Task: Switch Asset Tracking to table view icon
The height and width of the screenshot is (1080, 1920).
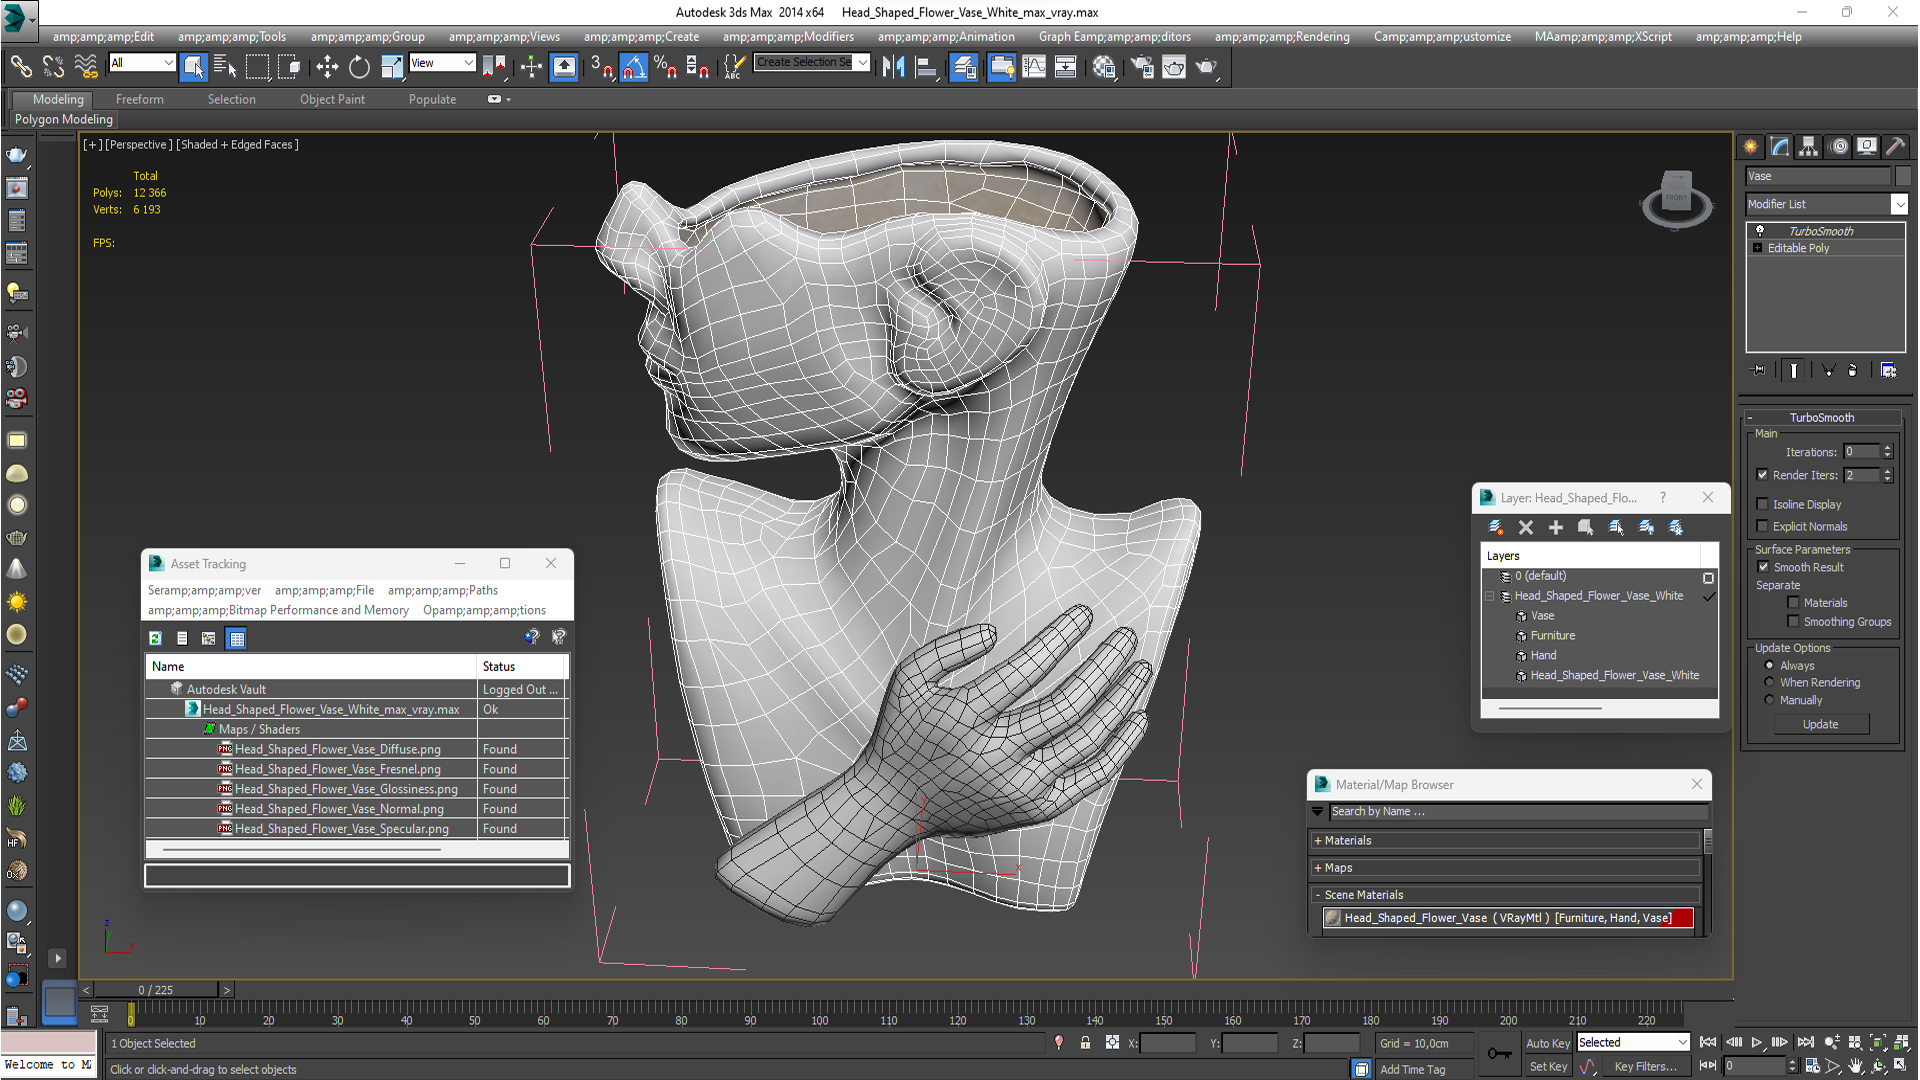Action: (x=237, y=638)
